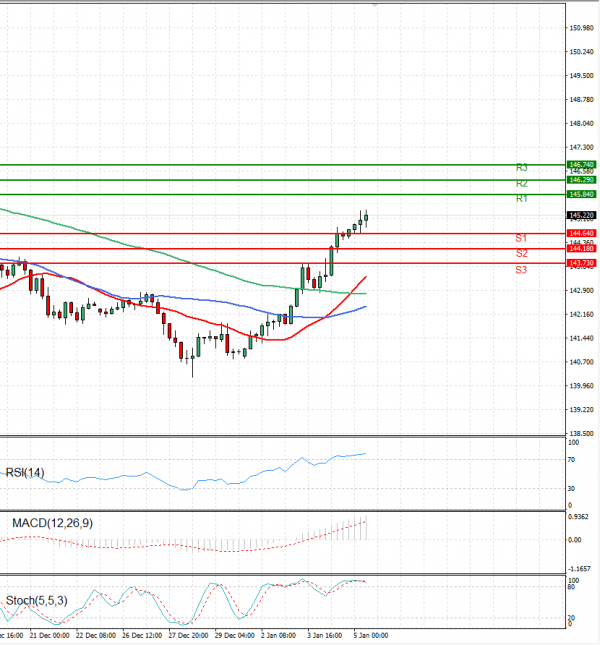The width and height of the screenshot is (600, 645).
Task: Select the 139.220 axis value
Action: (x=581, y=410)
